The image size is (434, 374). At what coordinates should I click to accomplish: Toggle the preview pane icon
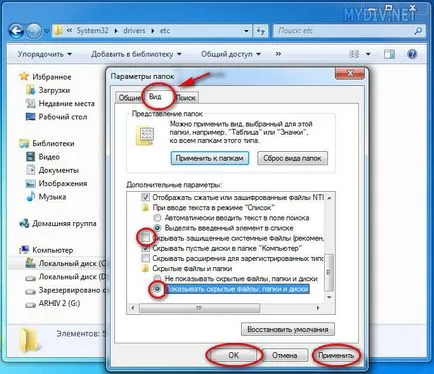(389, 54)
